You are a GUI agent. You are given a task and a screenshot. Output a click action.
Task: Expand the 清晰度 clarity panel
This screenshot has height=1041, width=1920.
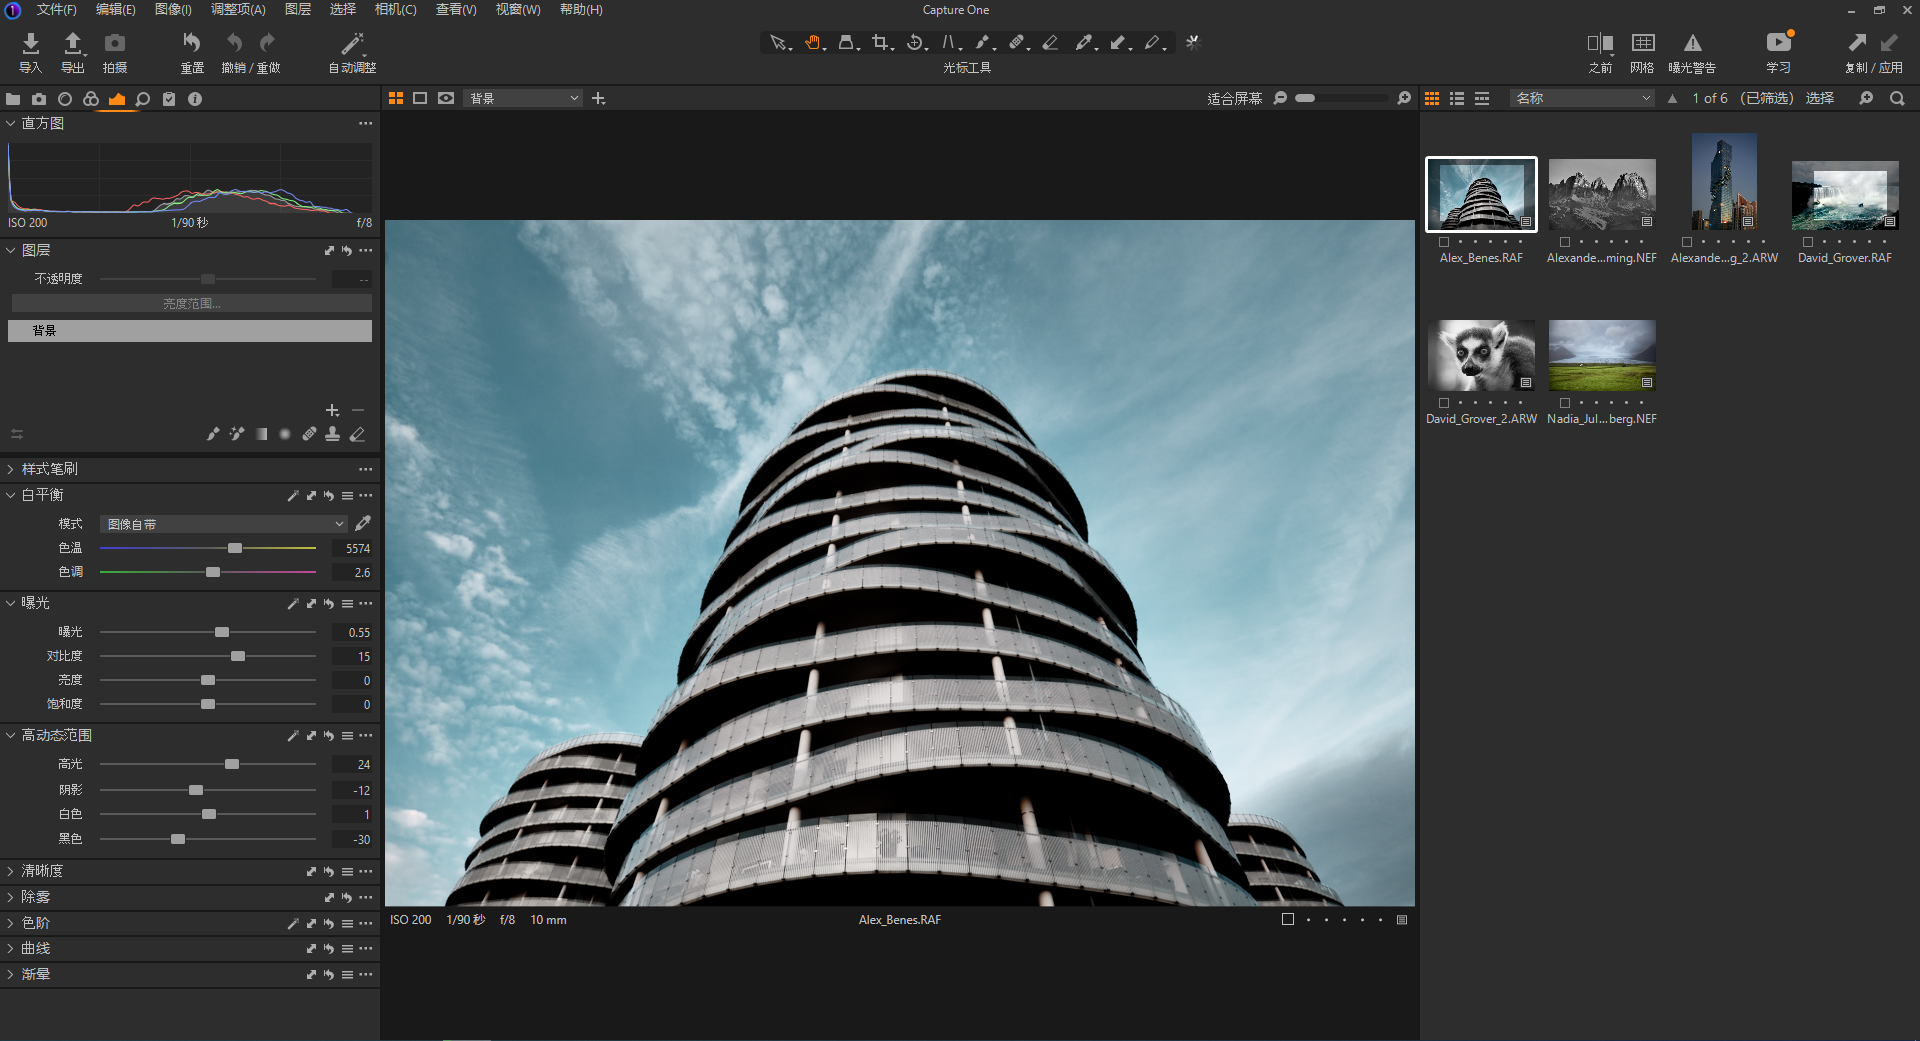pos(11,871)
